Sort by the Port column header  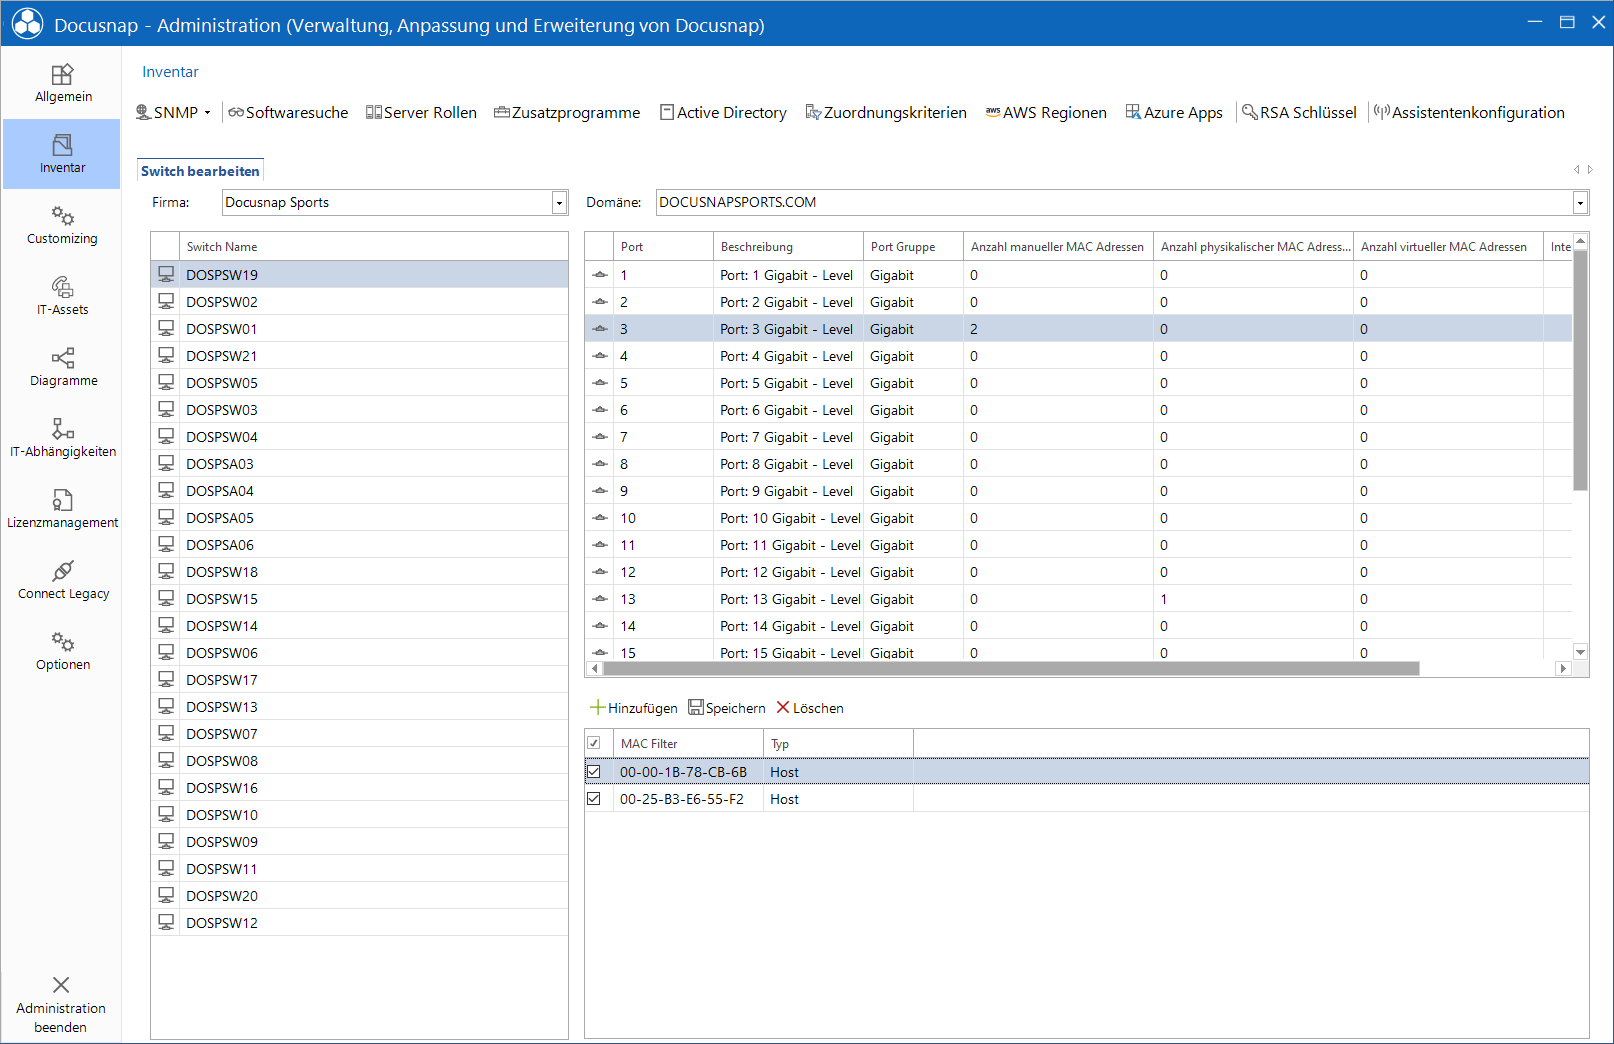pos(663,246)
